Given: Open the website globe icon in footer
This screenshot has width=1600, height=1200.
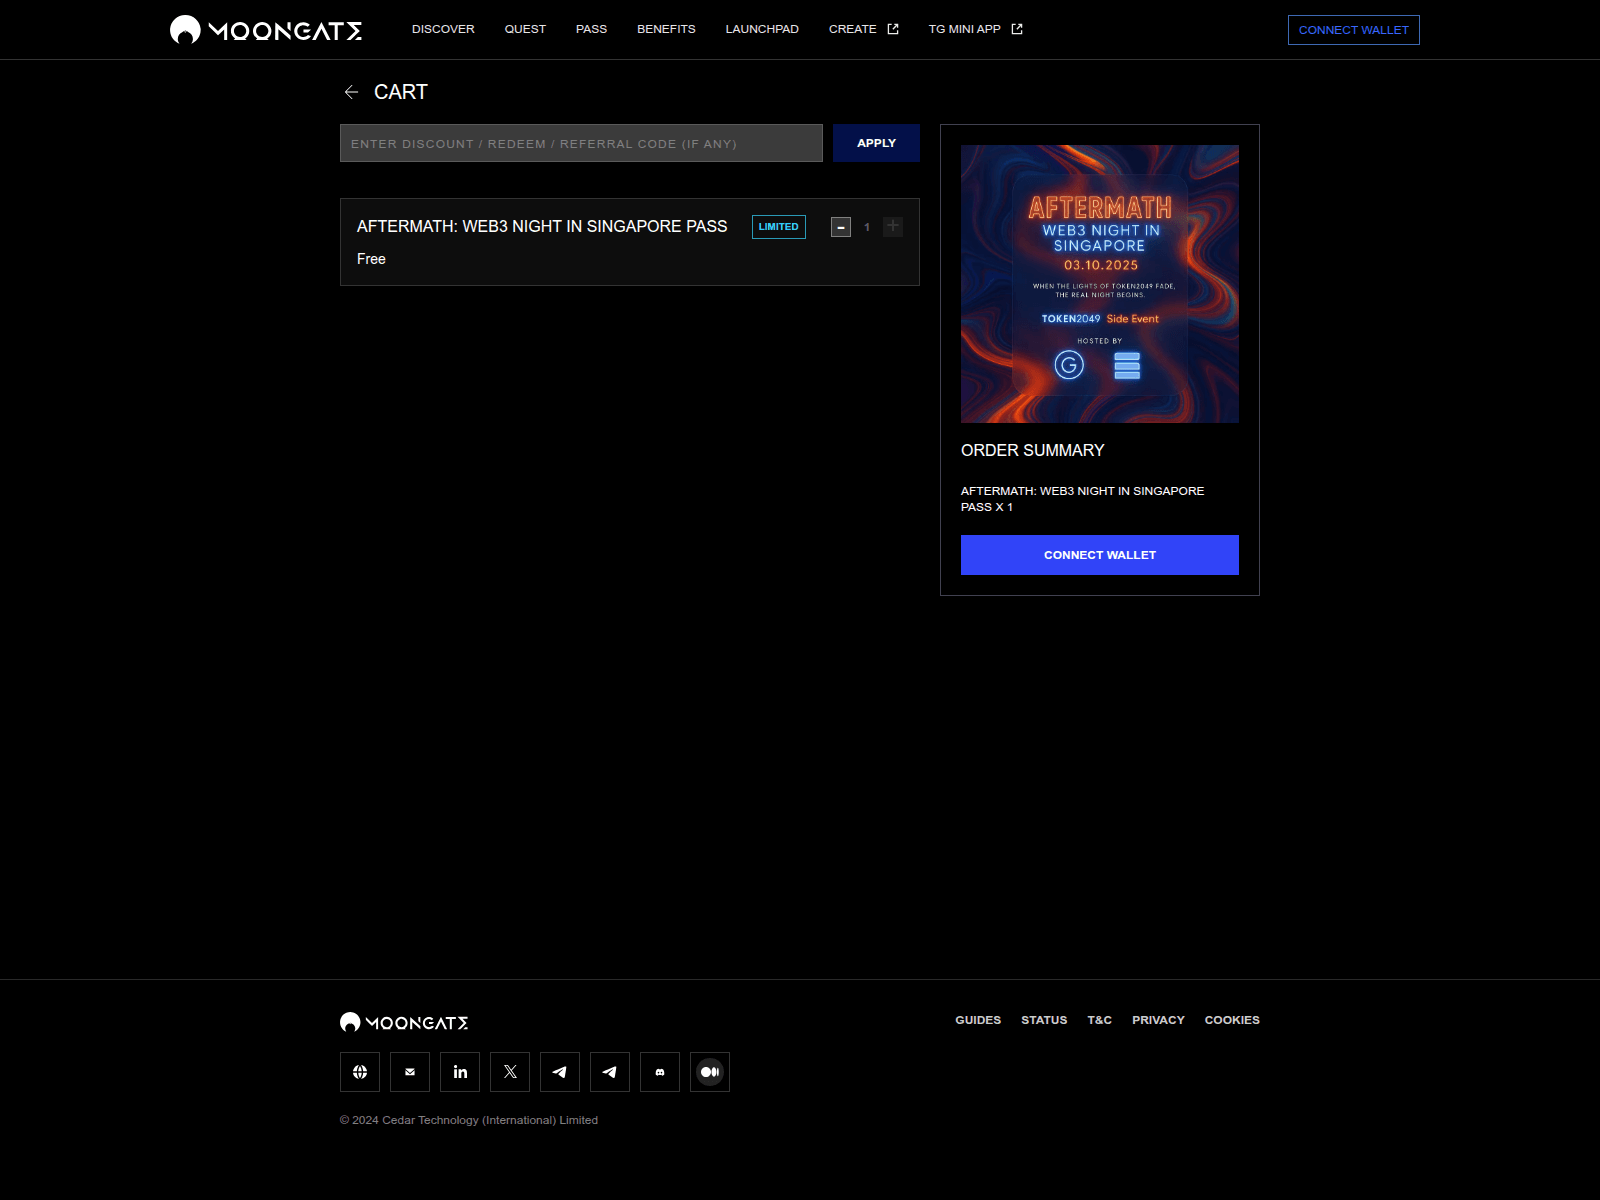Looking at the screenshot, I should pyautogui.click(x=360, y=1072).
